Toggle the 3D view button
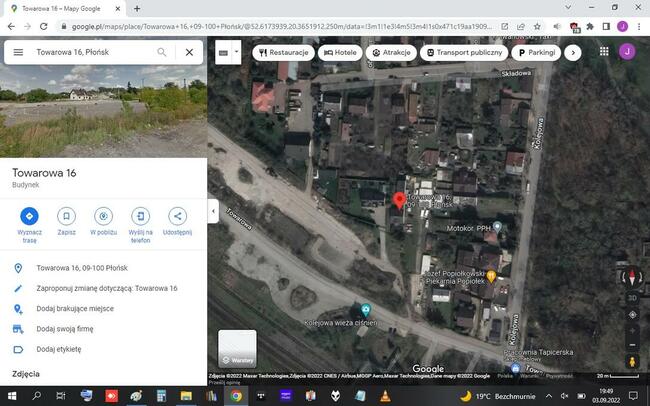The height and width of the screenshot is (406, 650). pyautogui.click(x=632, y=298)
